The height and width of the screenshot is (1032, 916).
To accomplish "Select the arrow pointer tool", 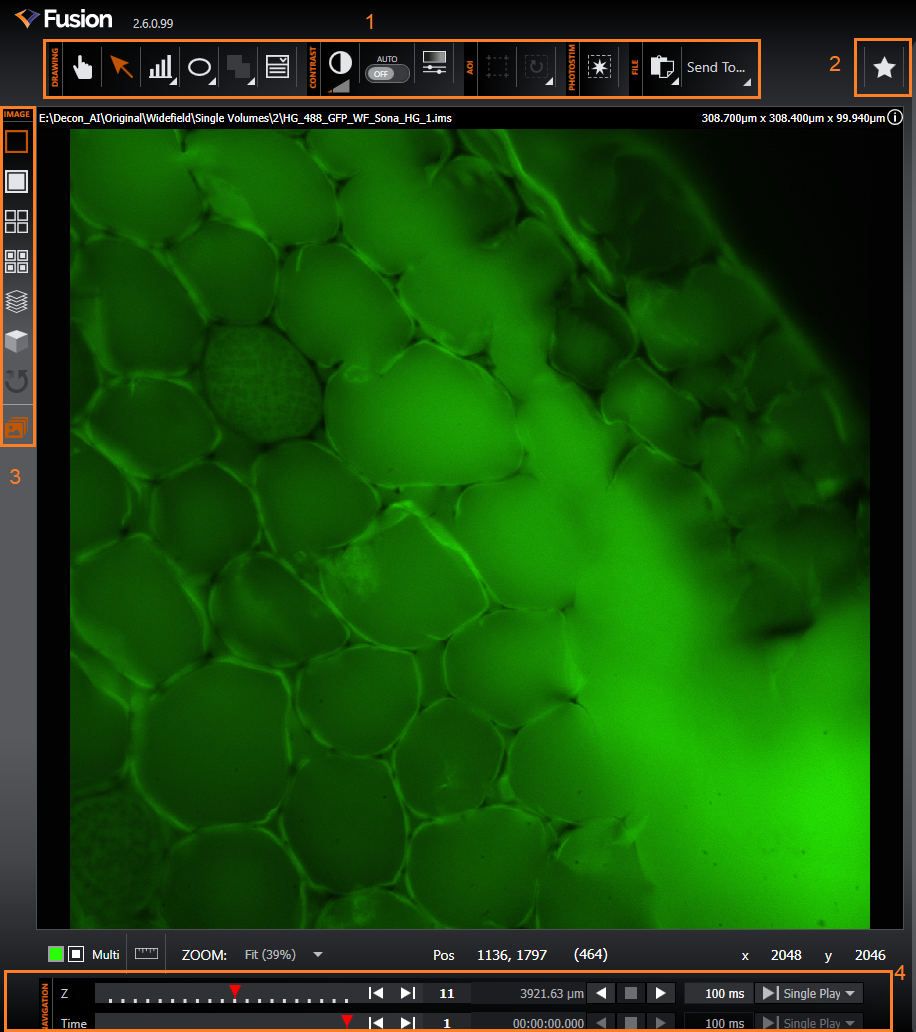I will 121,67.
